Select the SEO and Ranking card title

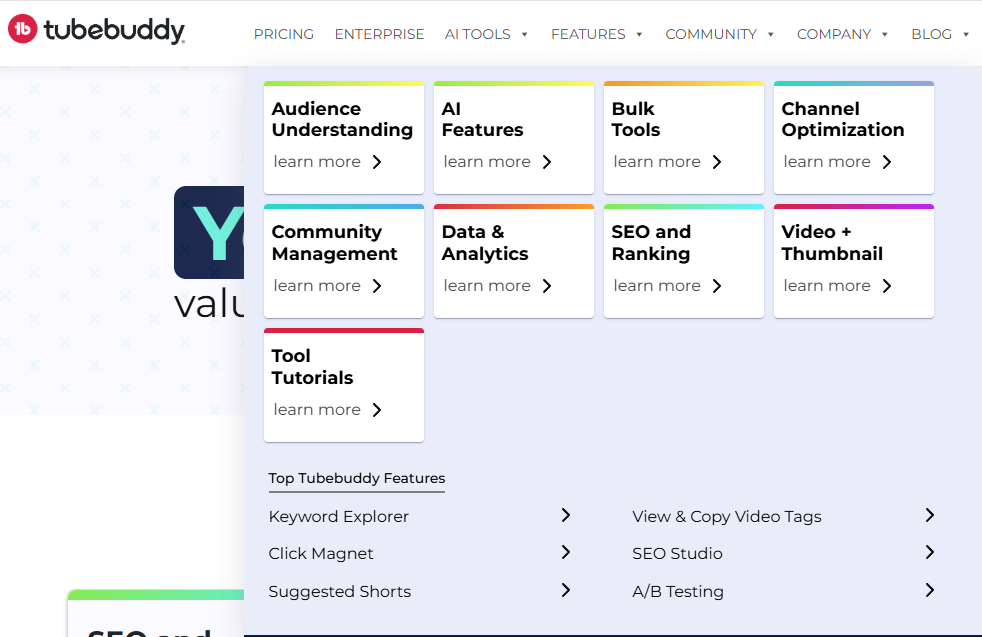coord(651,242)
